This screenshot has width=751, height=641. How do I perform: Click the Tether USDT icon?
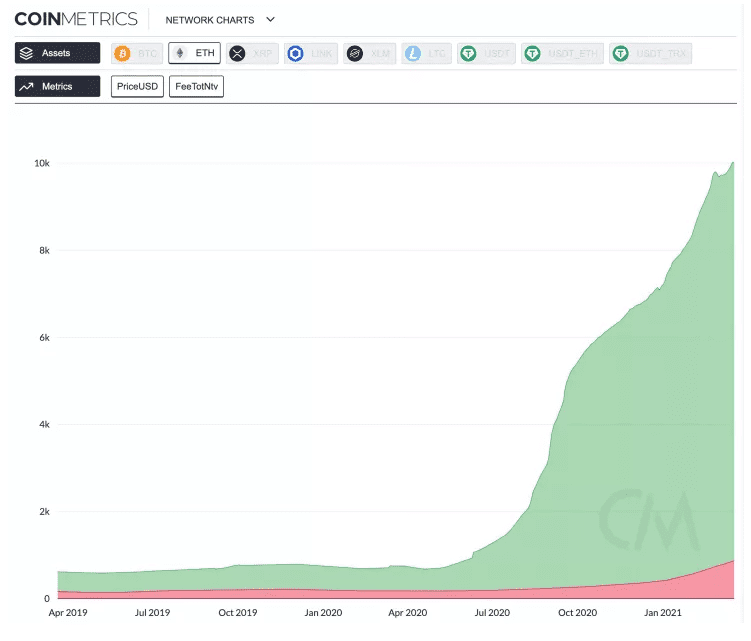point(468,53)
